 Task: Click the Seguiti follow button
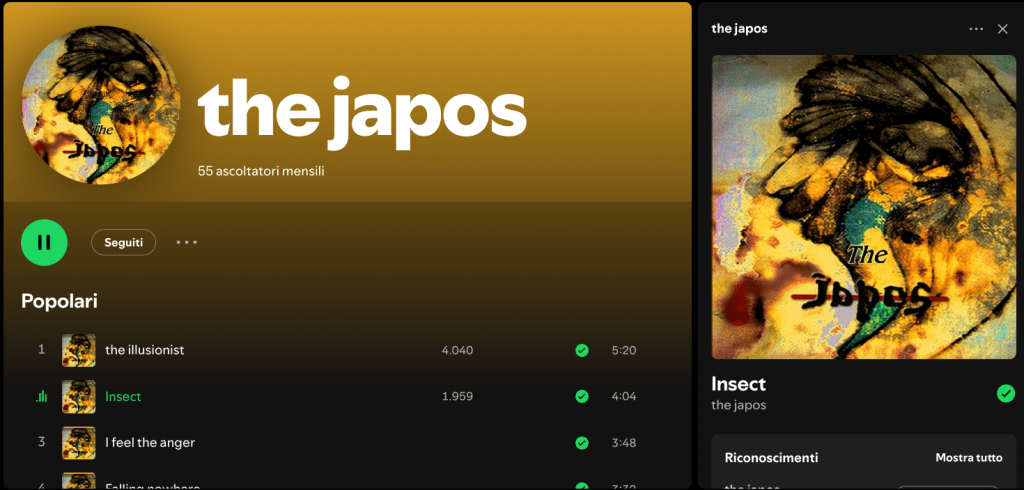(x=123, y=242)
